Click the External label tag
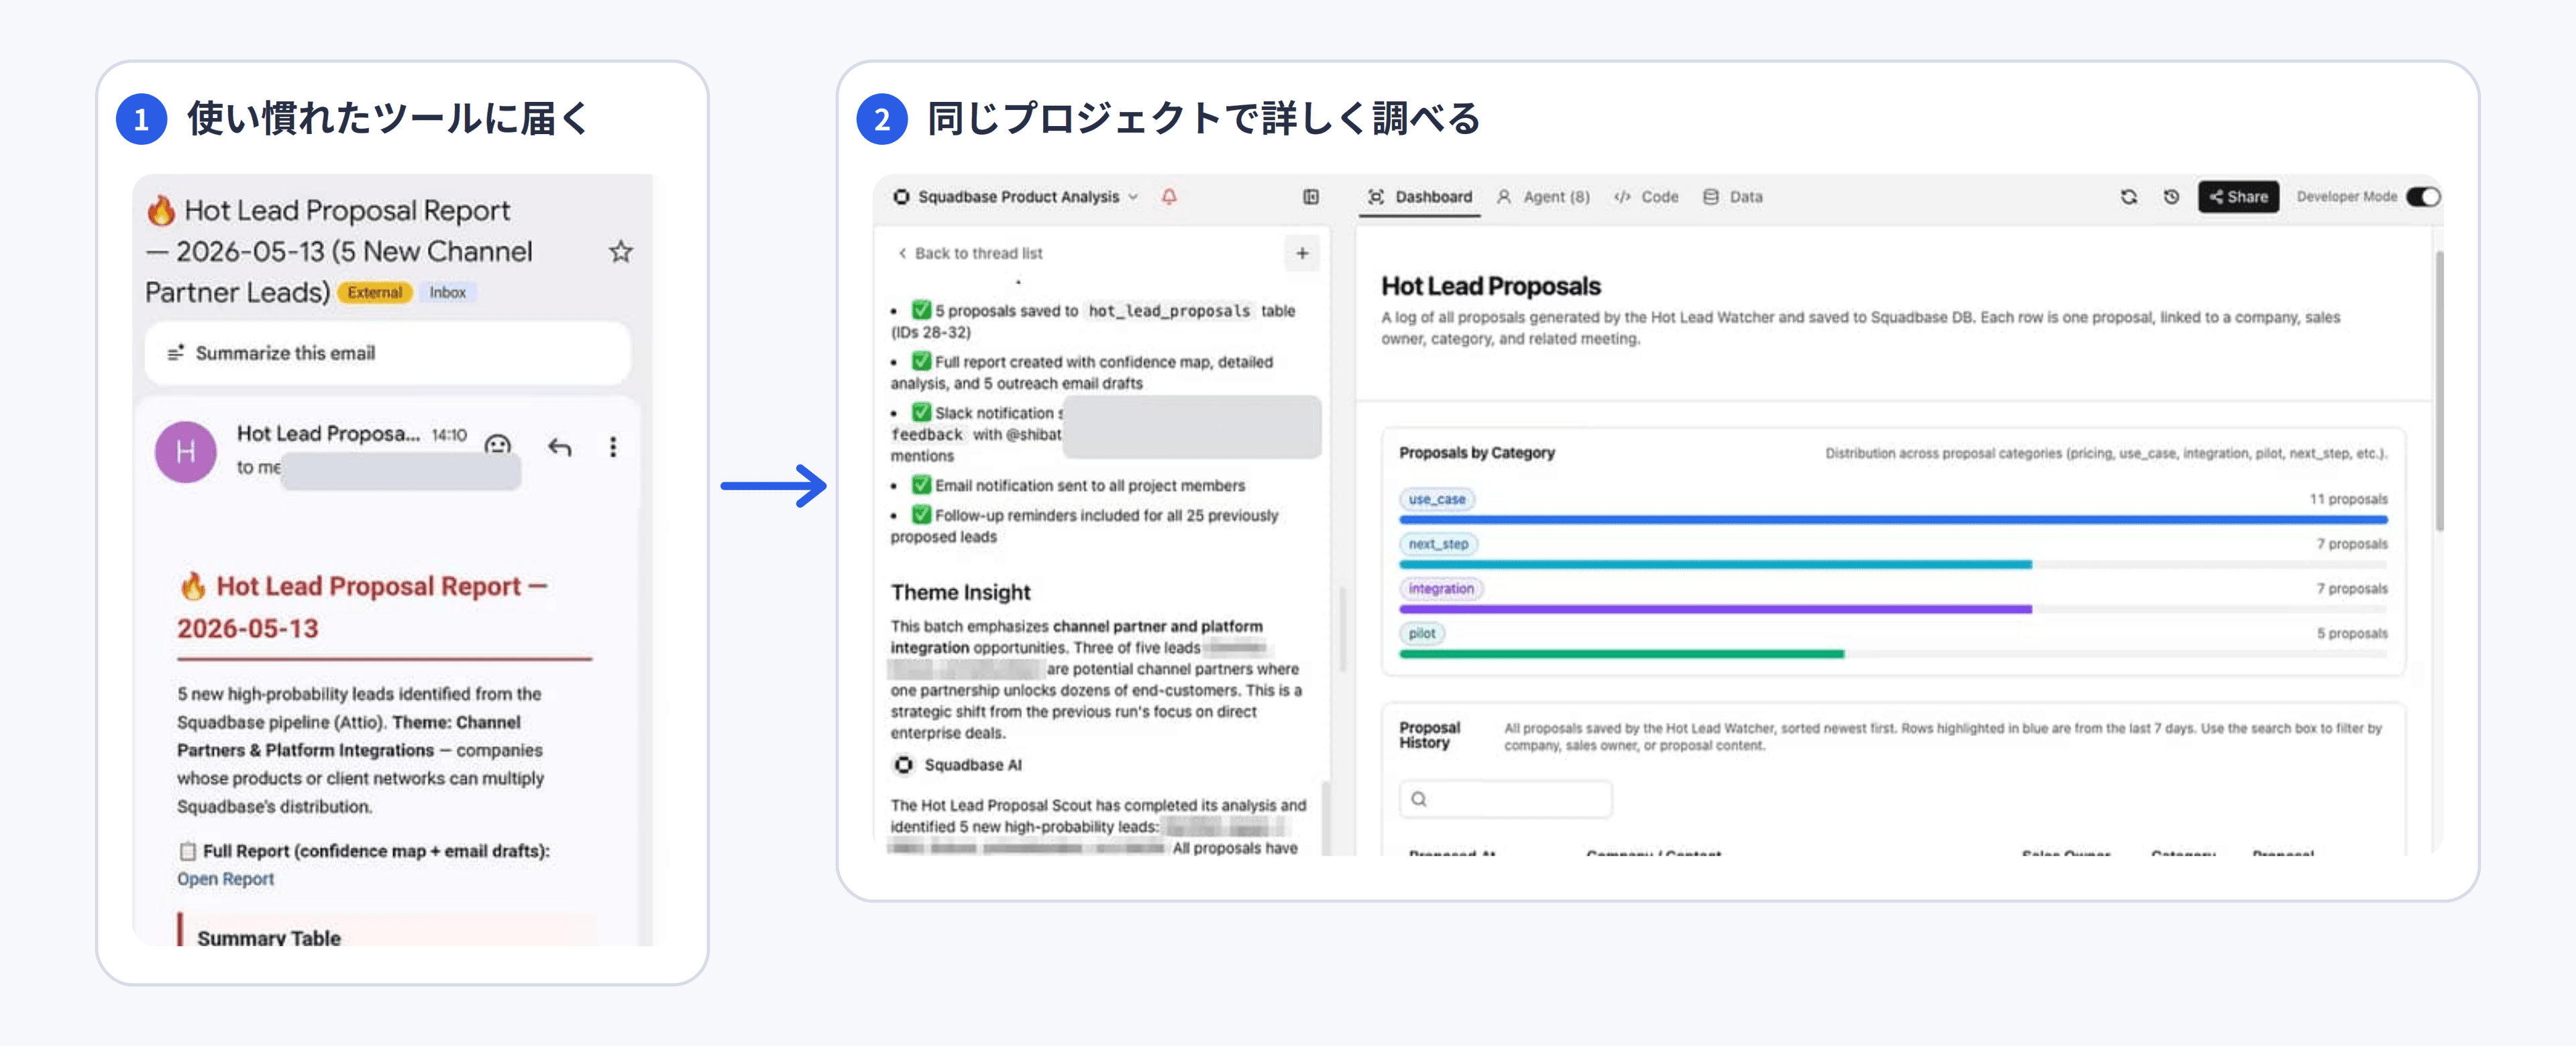 tap(375, 292)
